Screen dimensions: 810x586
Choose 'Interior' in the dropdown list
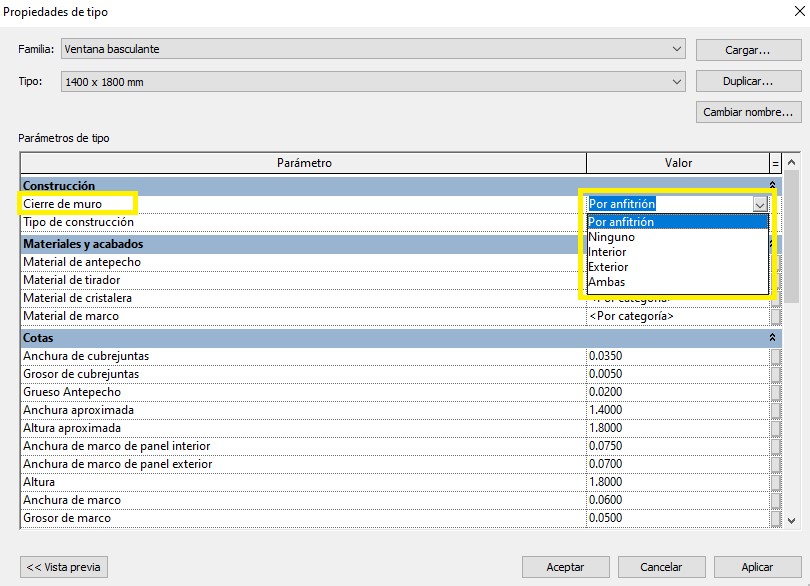[607, 252]
